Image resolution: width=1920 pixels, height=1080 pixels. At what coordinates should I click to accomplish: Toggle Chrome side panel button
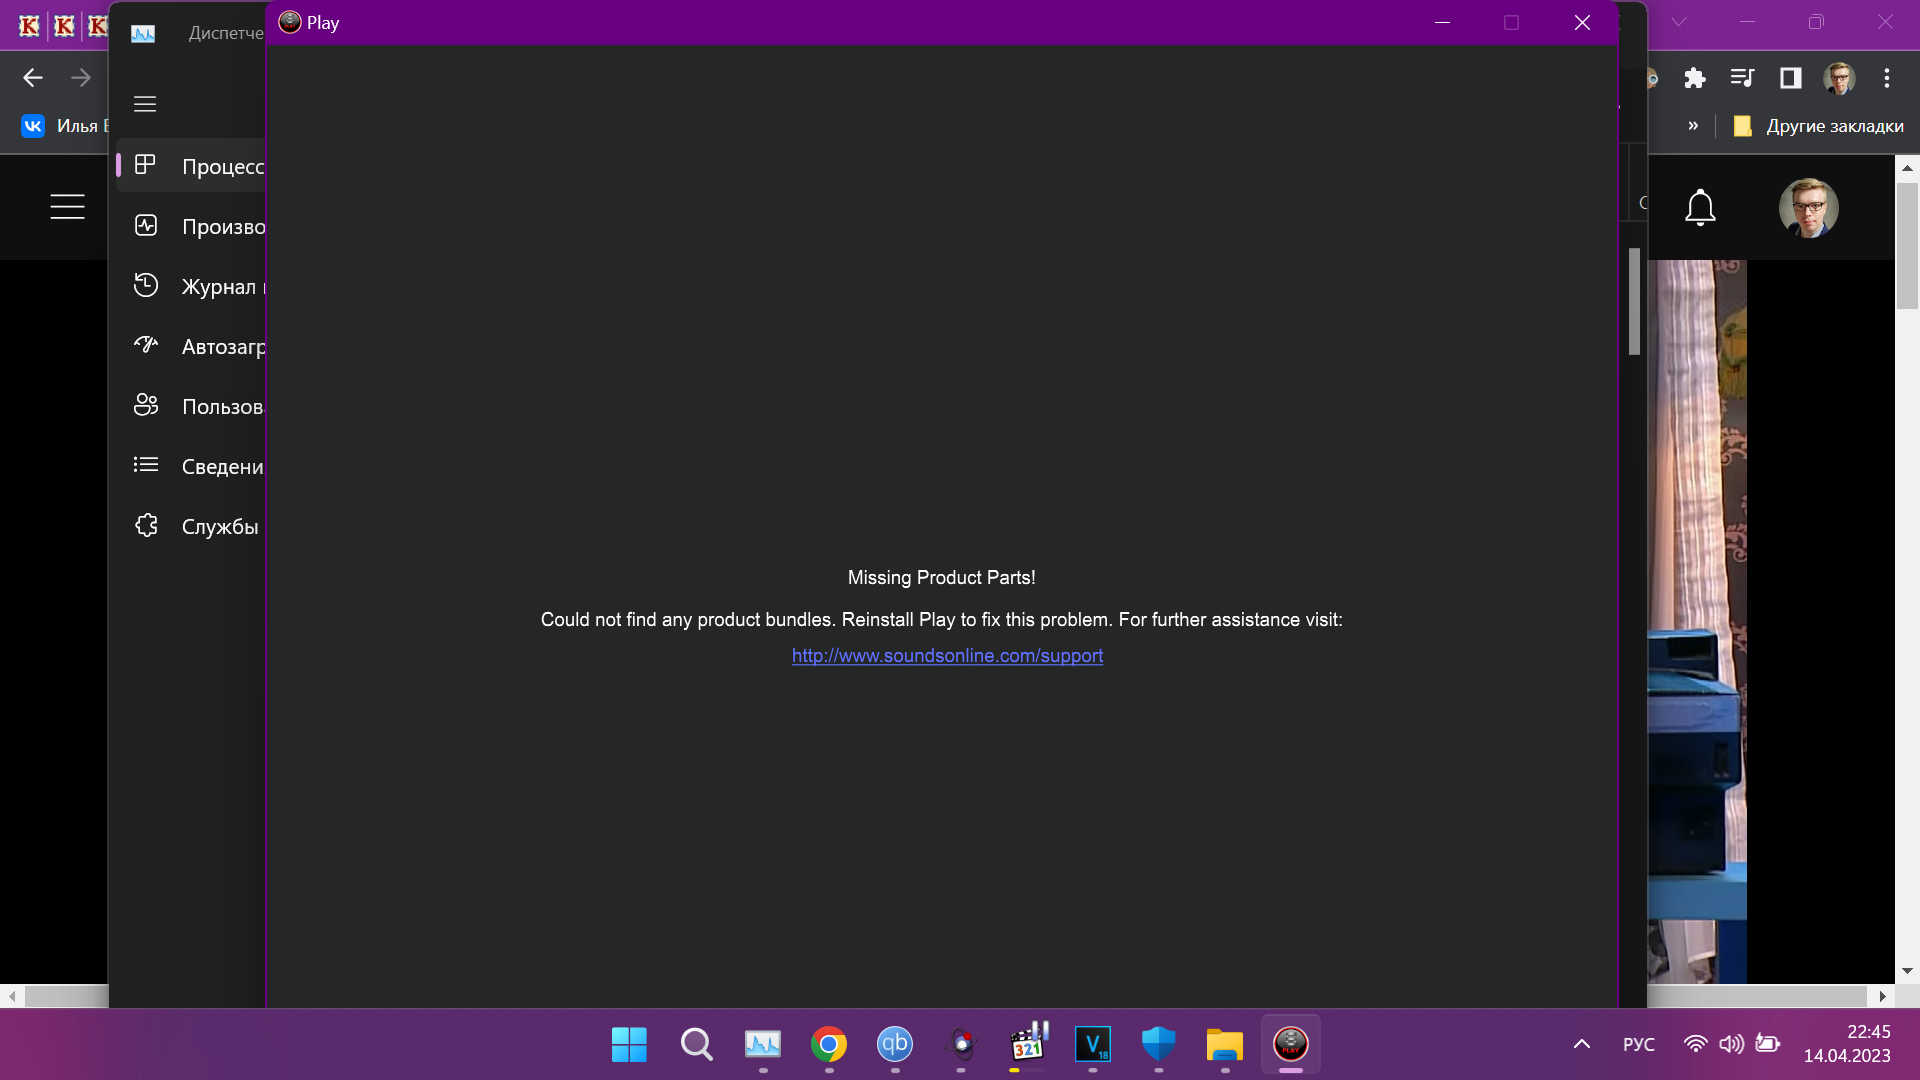1790,78
